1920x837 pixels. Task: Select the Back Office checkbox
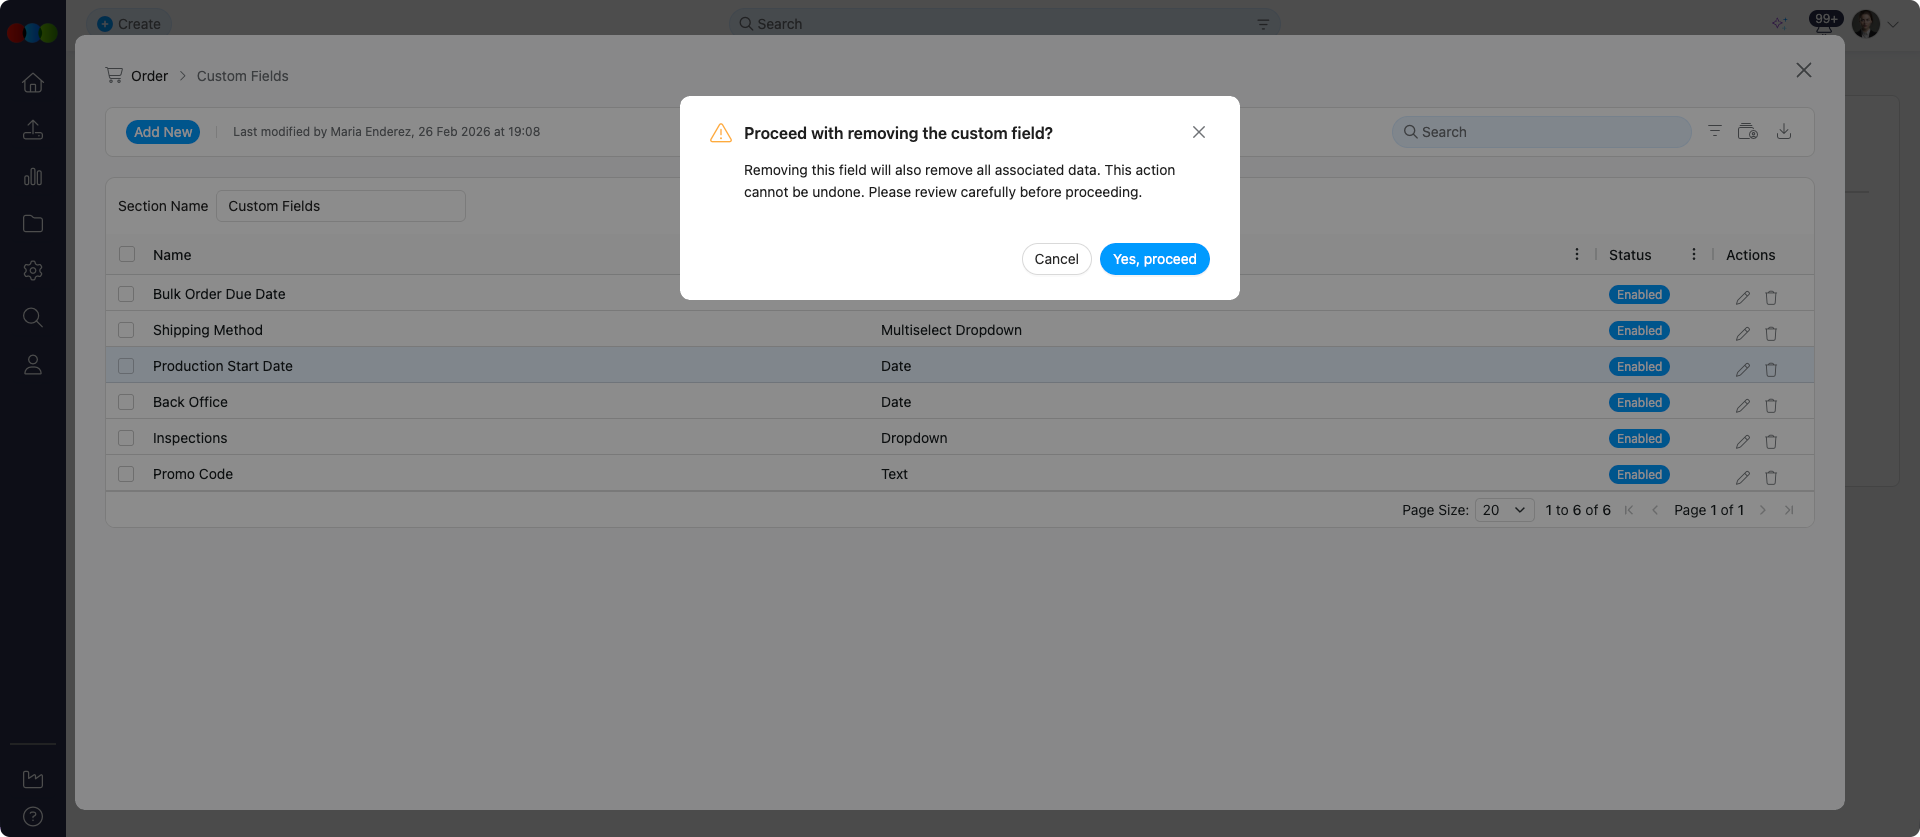click(126, 402)
